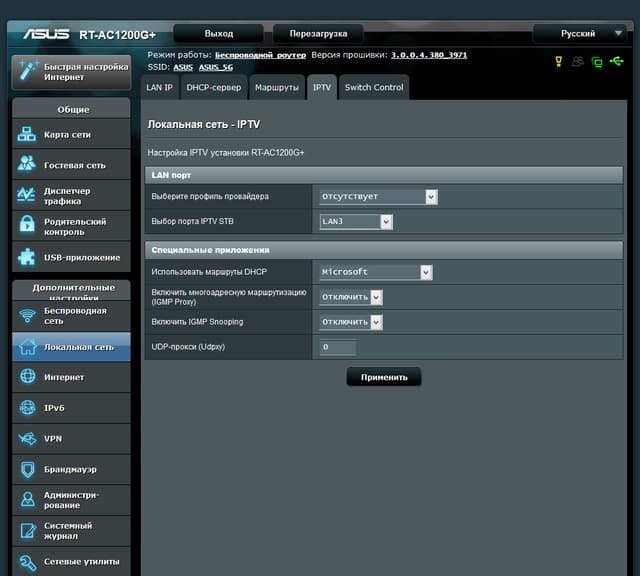
Task: Expand the provider profile dropdown Отсутствует
Action: click(379, 197)
